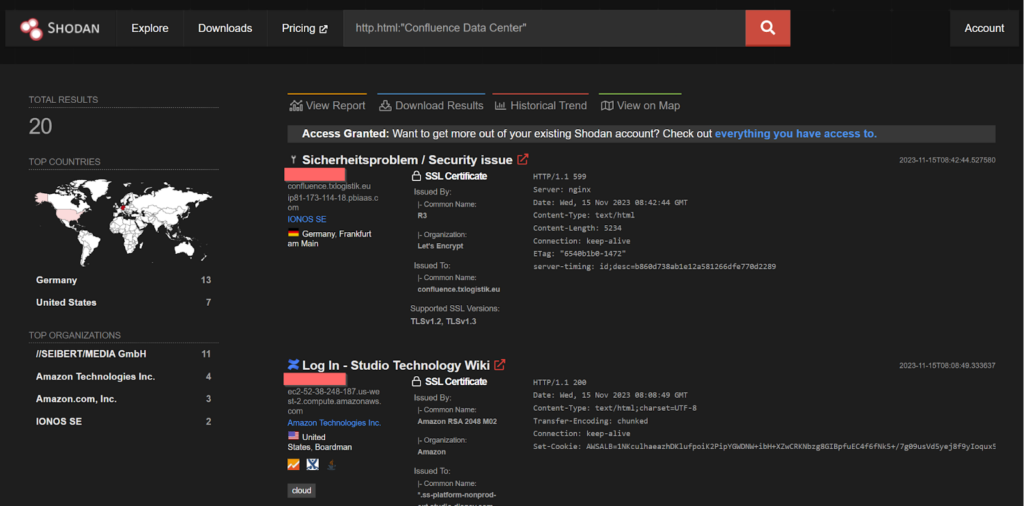Image resolution: width=1024 pixels, height=506 pixels.
Task: Click the Historical Trend bar chart icon
Action: 501,106
